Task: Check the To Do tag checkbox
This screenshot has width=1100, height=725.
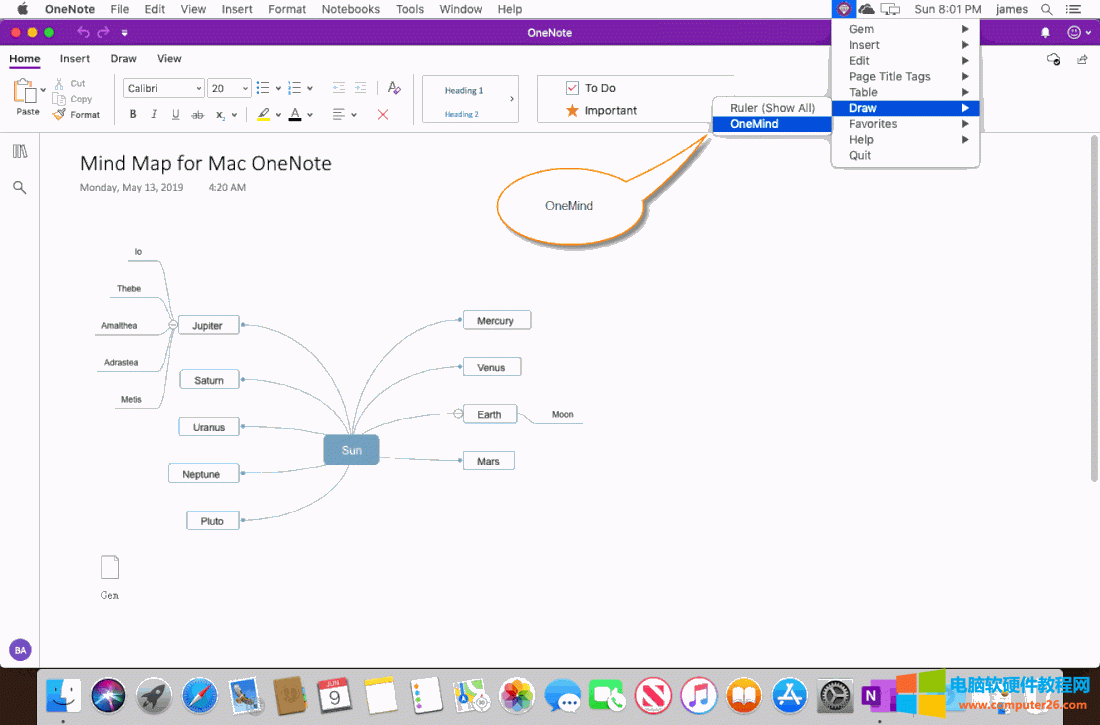Action: pyautogui.click(x=573, y=88)
